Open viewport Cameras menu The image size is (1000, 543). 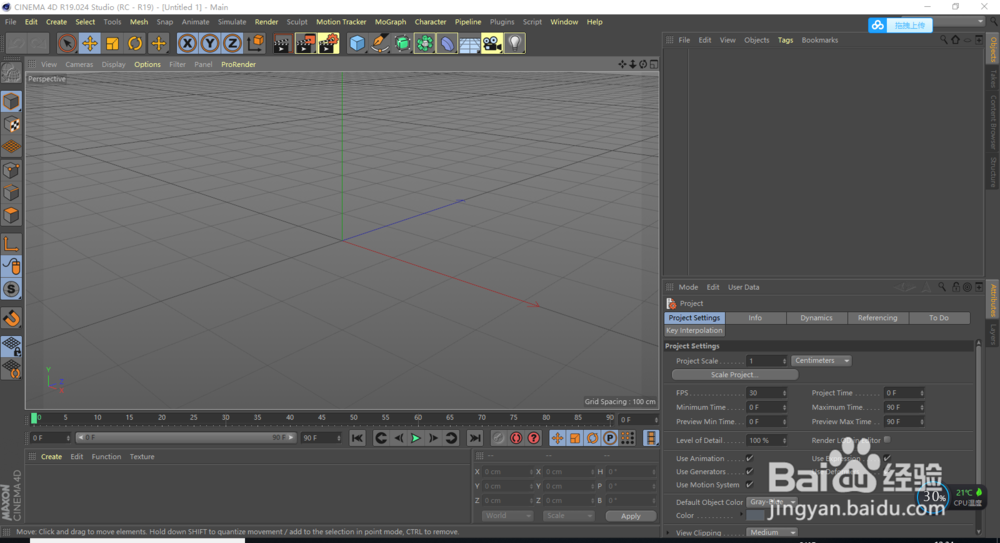[79, 64]
